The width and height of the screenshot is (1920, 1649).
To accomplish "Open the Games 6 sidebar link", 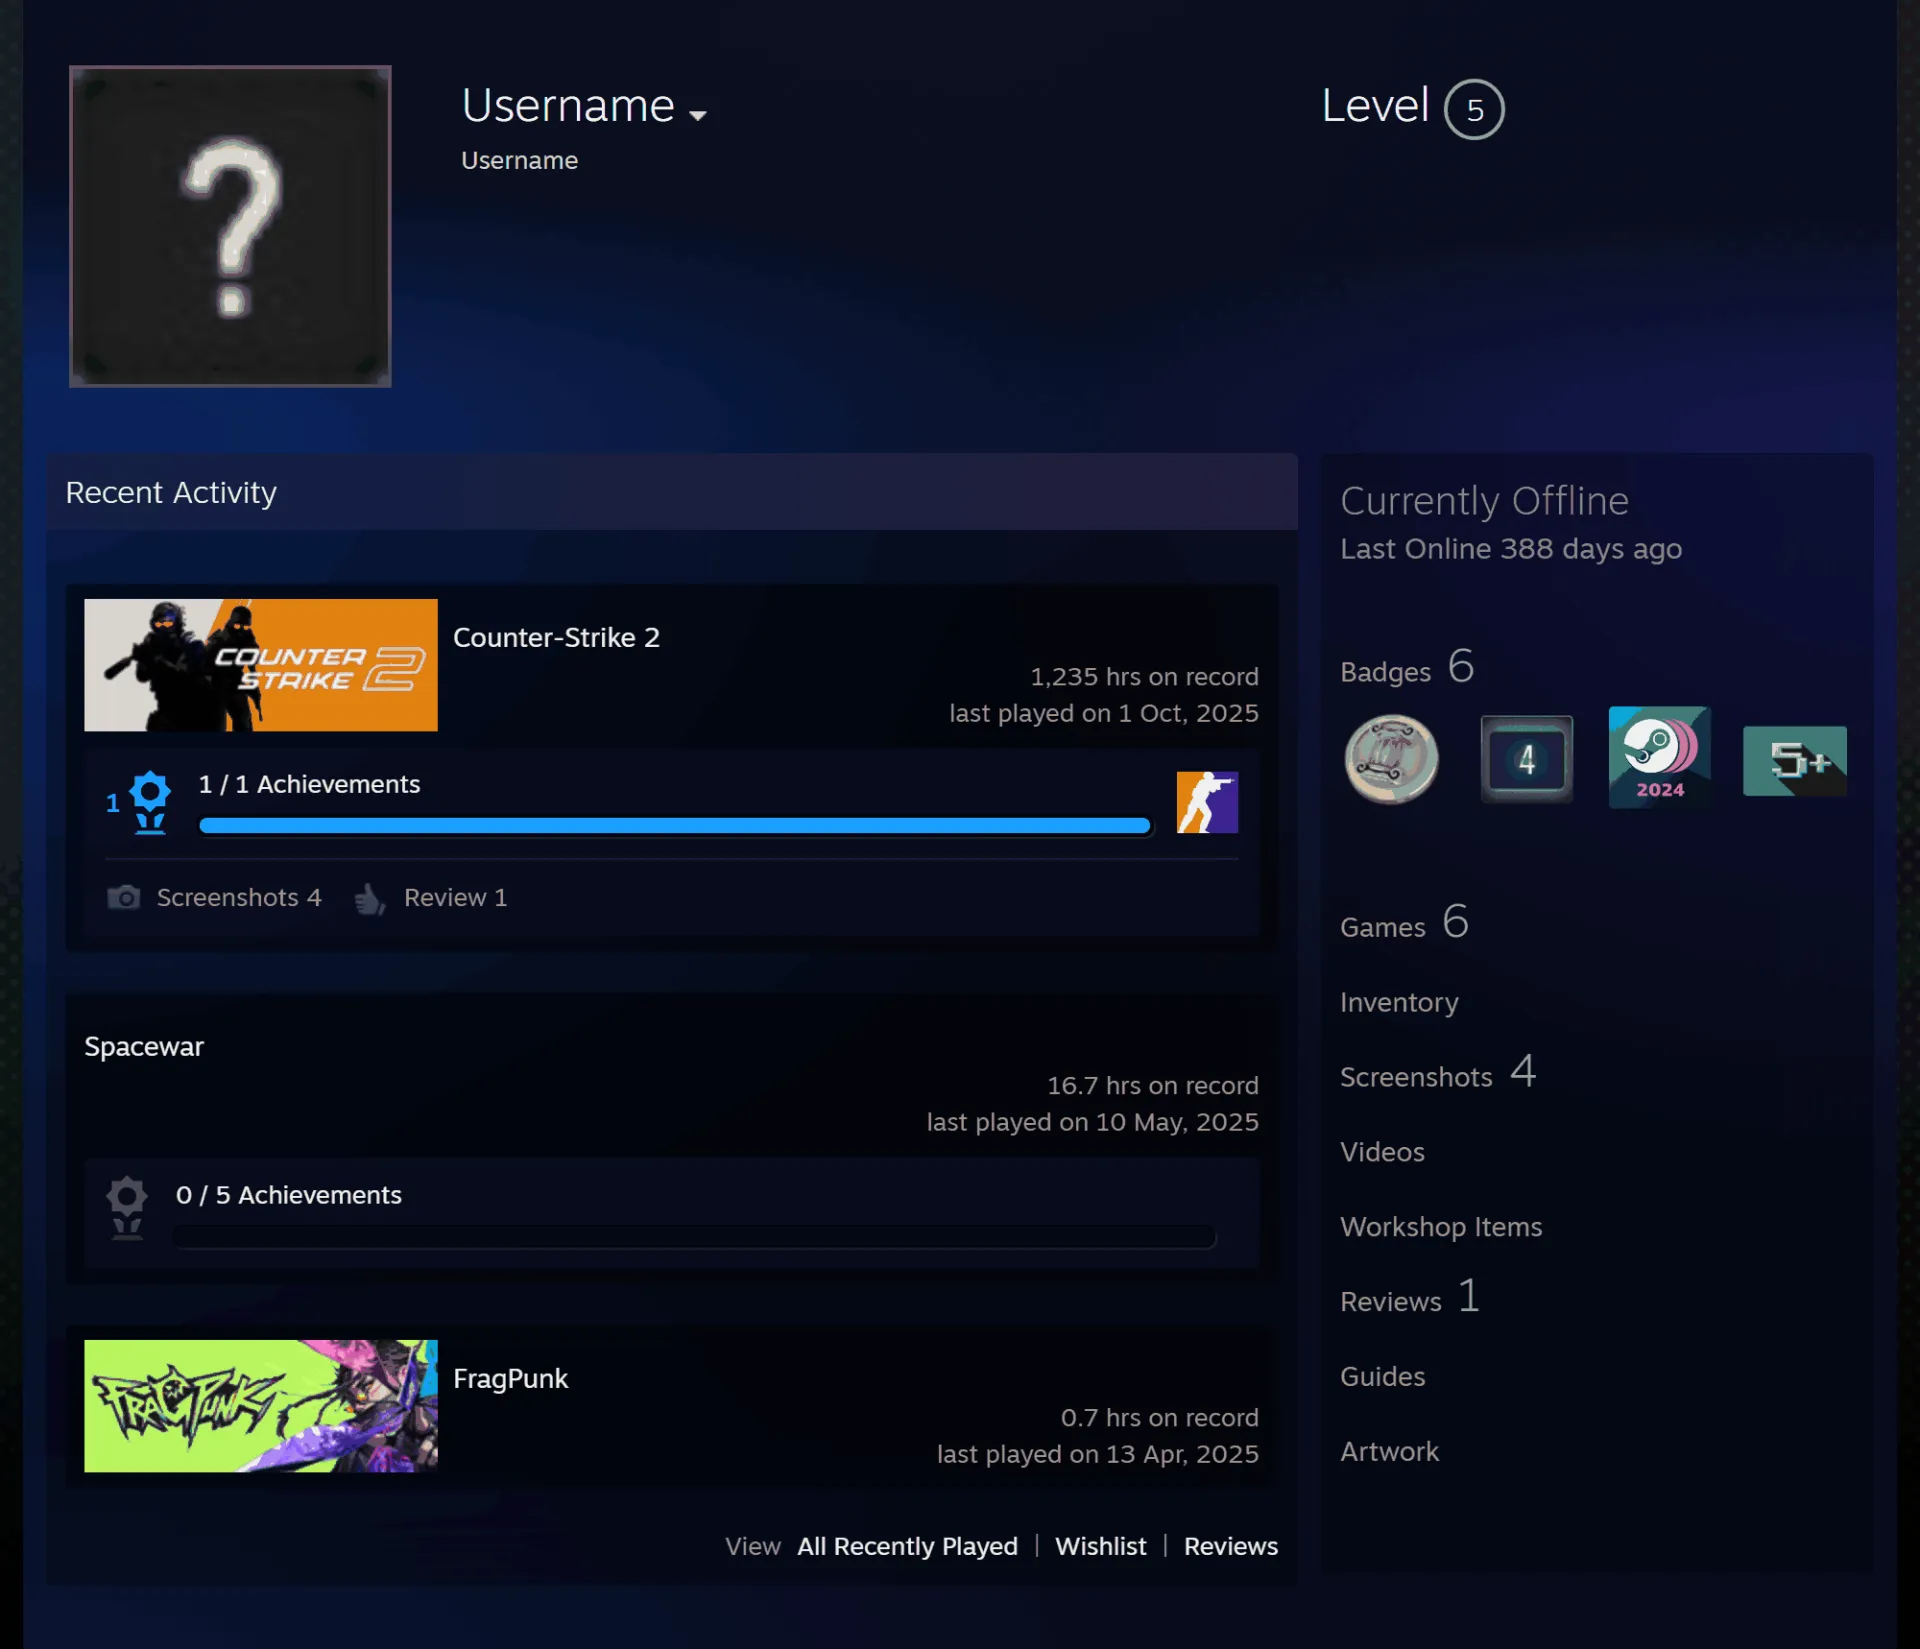I will (x=1404, y=923).
